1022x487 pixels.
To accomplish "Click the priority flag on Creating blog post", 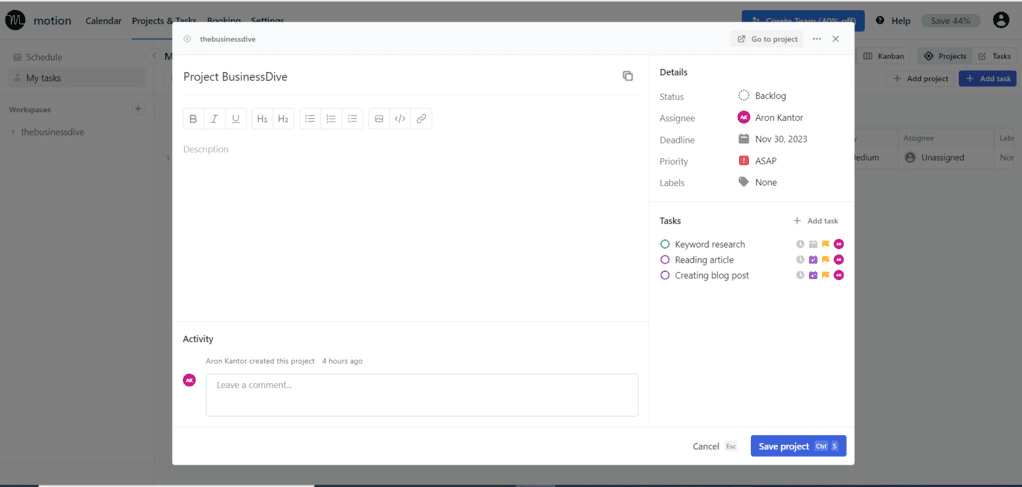I will point(825,276).
